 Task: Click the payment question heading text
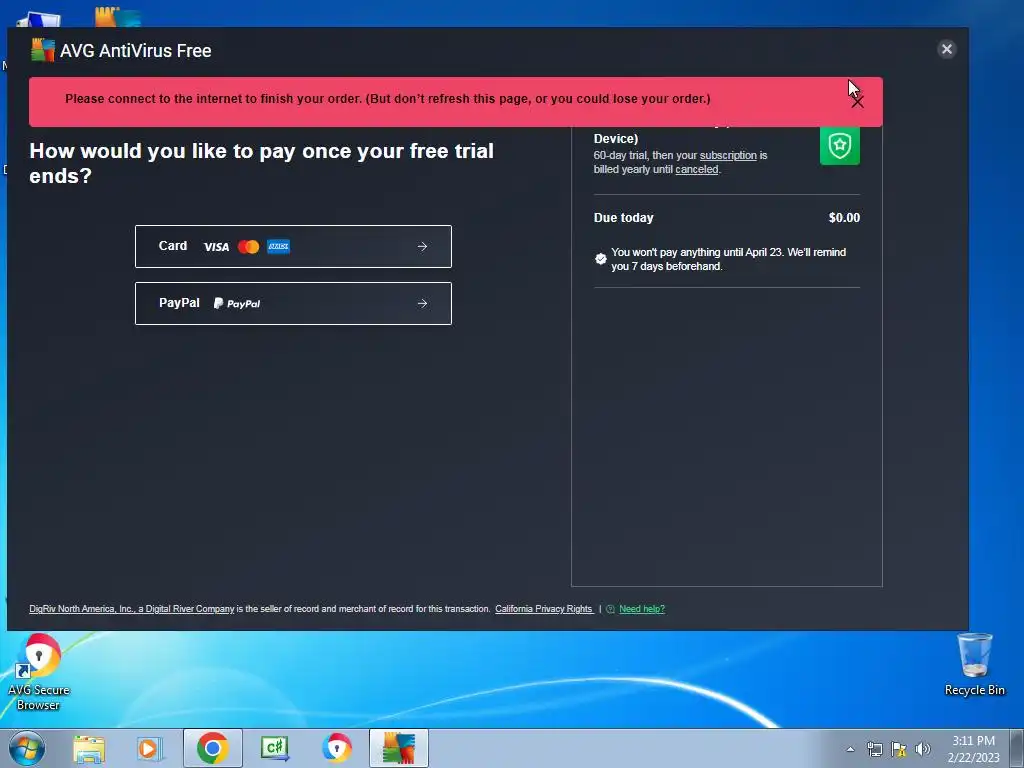[261, 163]
